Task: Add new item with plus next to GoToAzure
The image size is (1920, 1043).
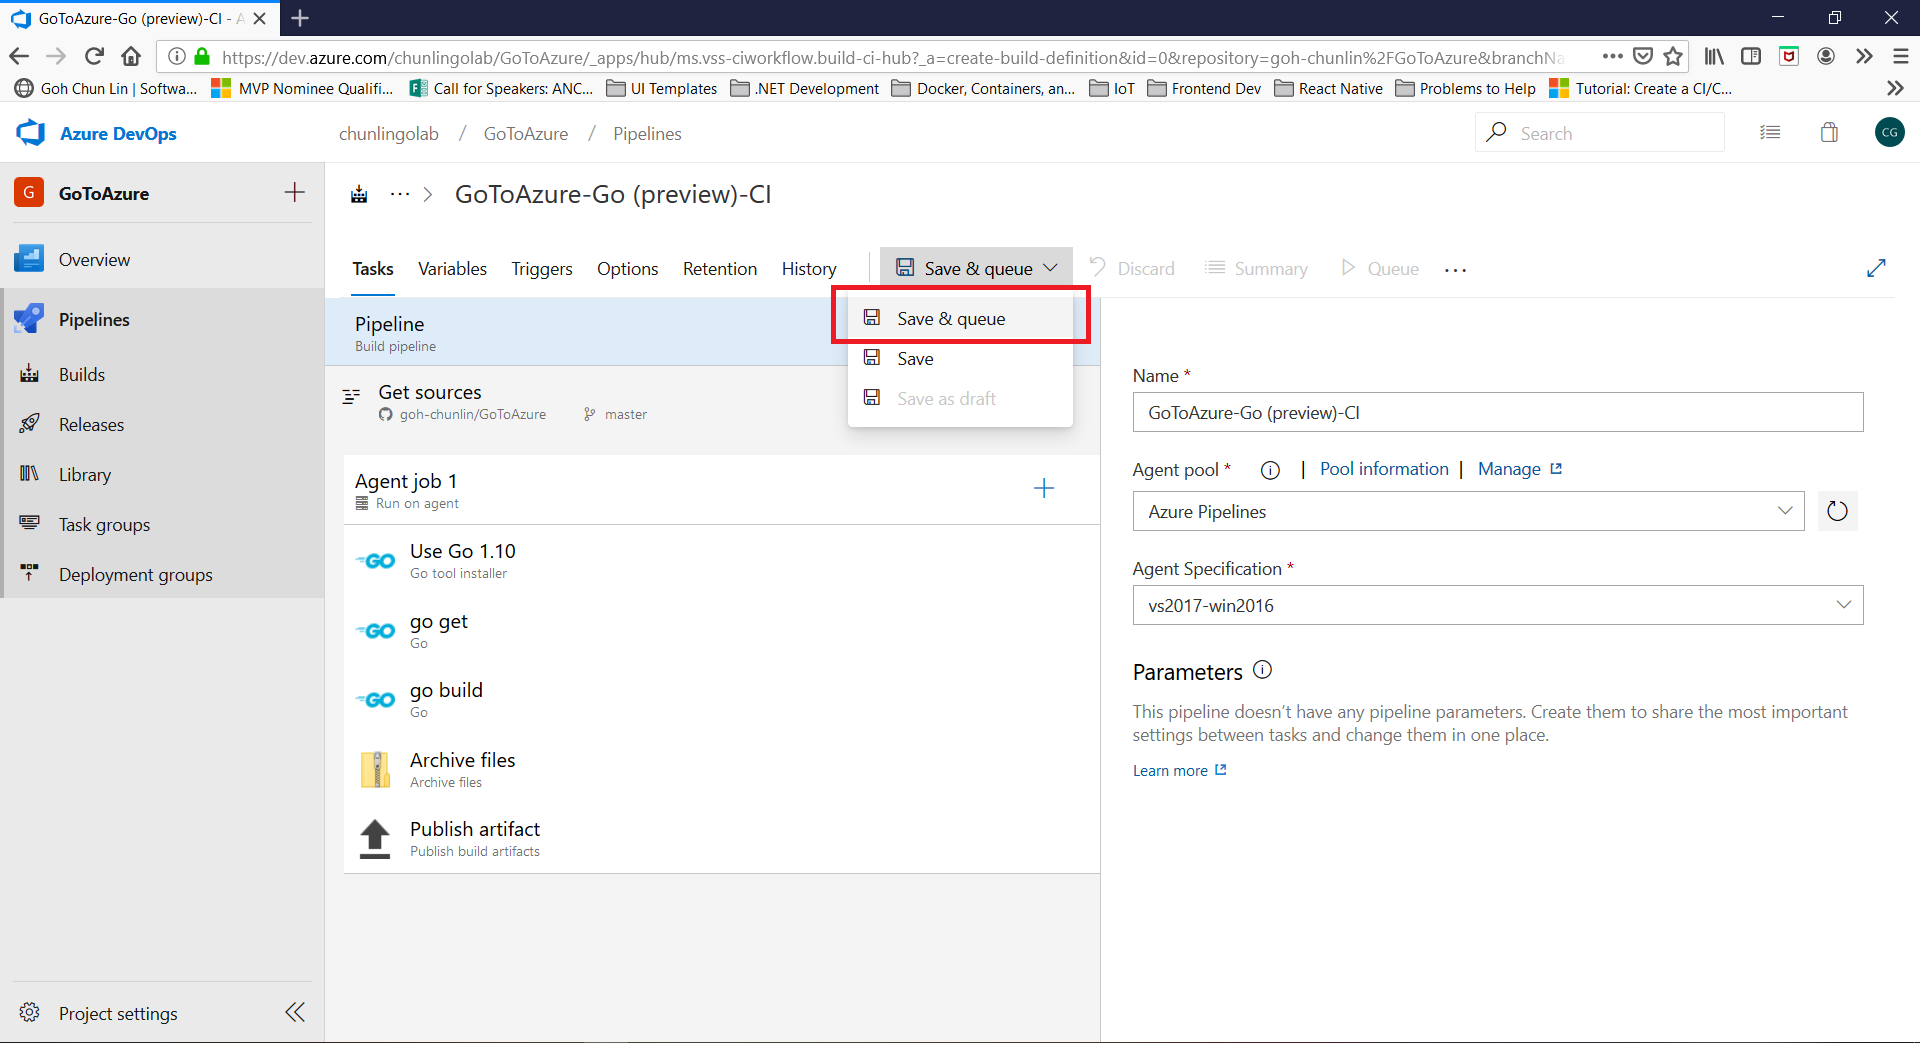Action: coord(294,193)
